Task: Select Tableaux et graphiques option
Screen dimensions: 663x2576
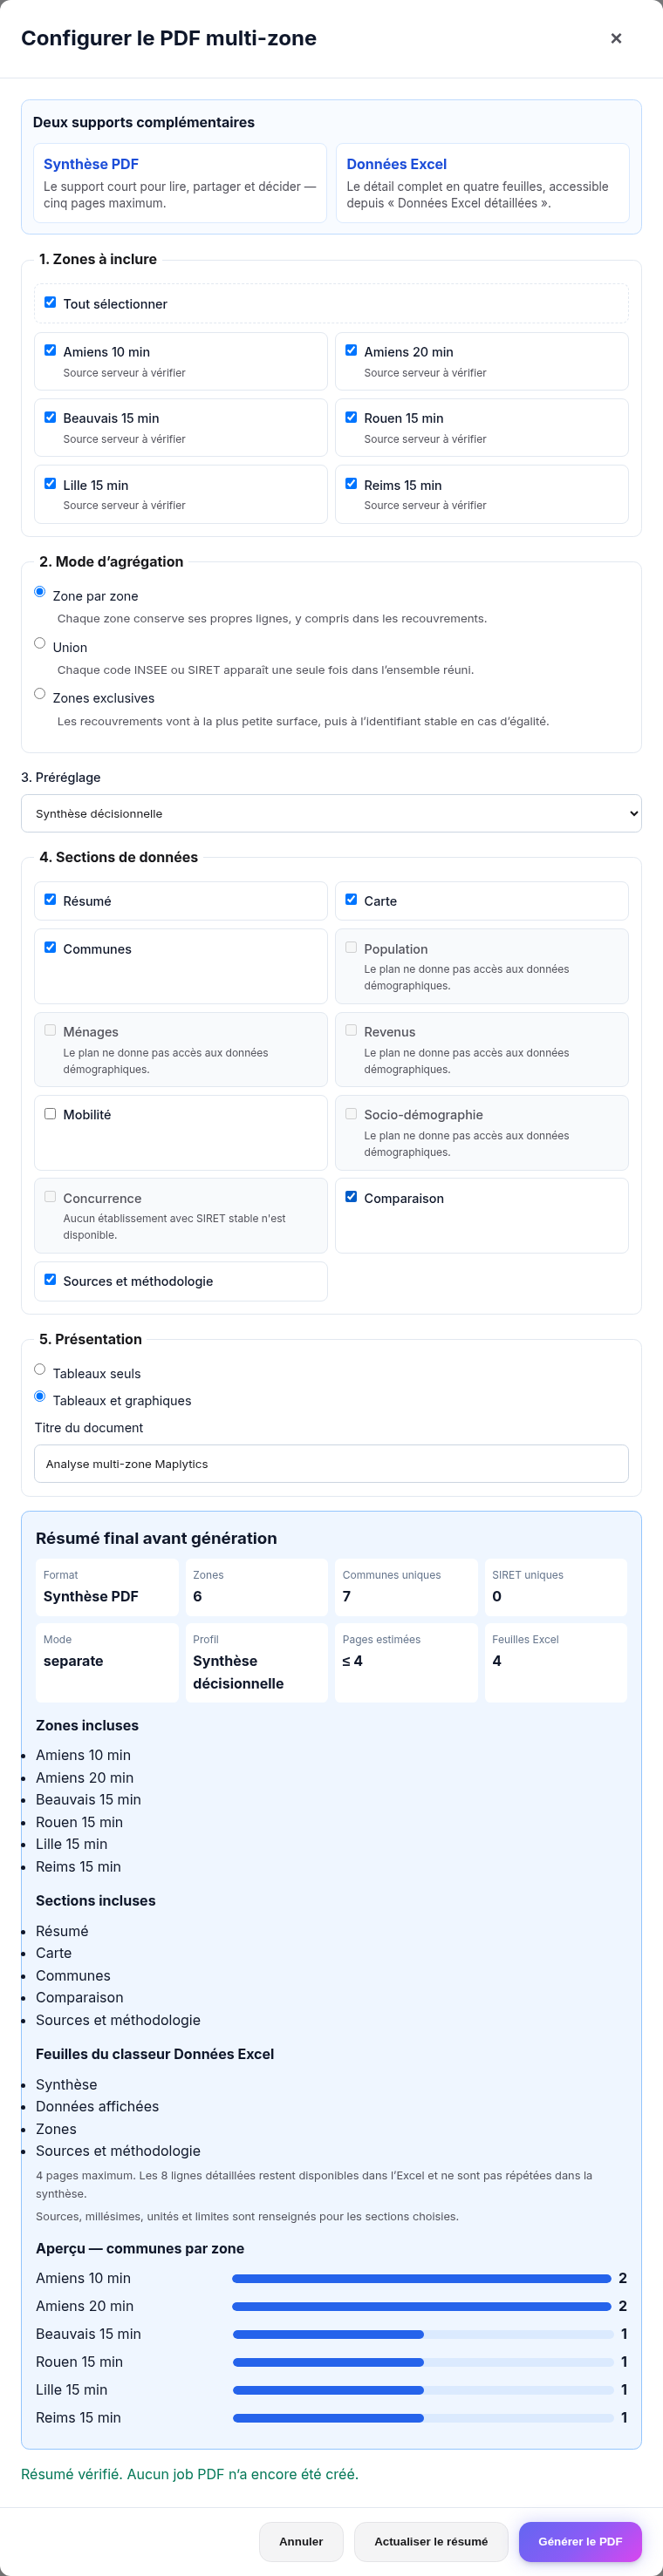Action: coord(40,1396)
